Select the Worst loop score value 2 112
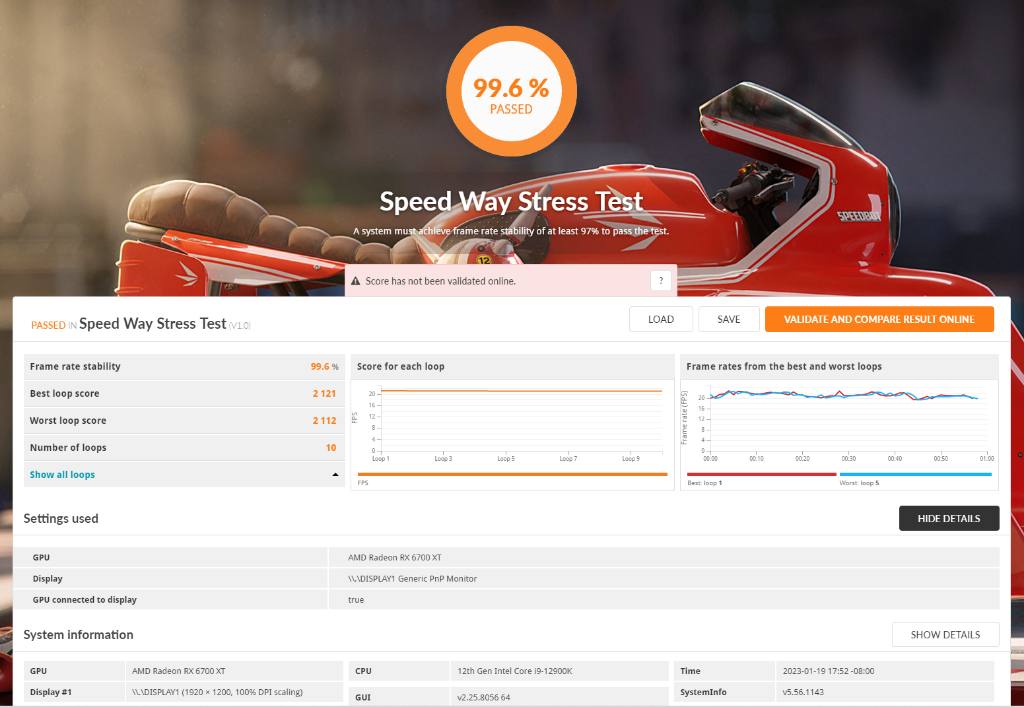This screenshot has height=707, width=1024. pyautogui.click(x=325, y=420)
